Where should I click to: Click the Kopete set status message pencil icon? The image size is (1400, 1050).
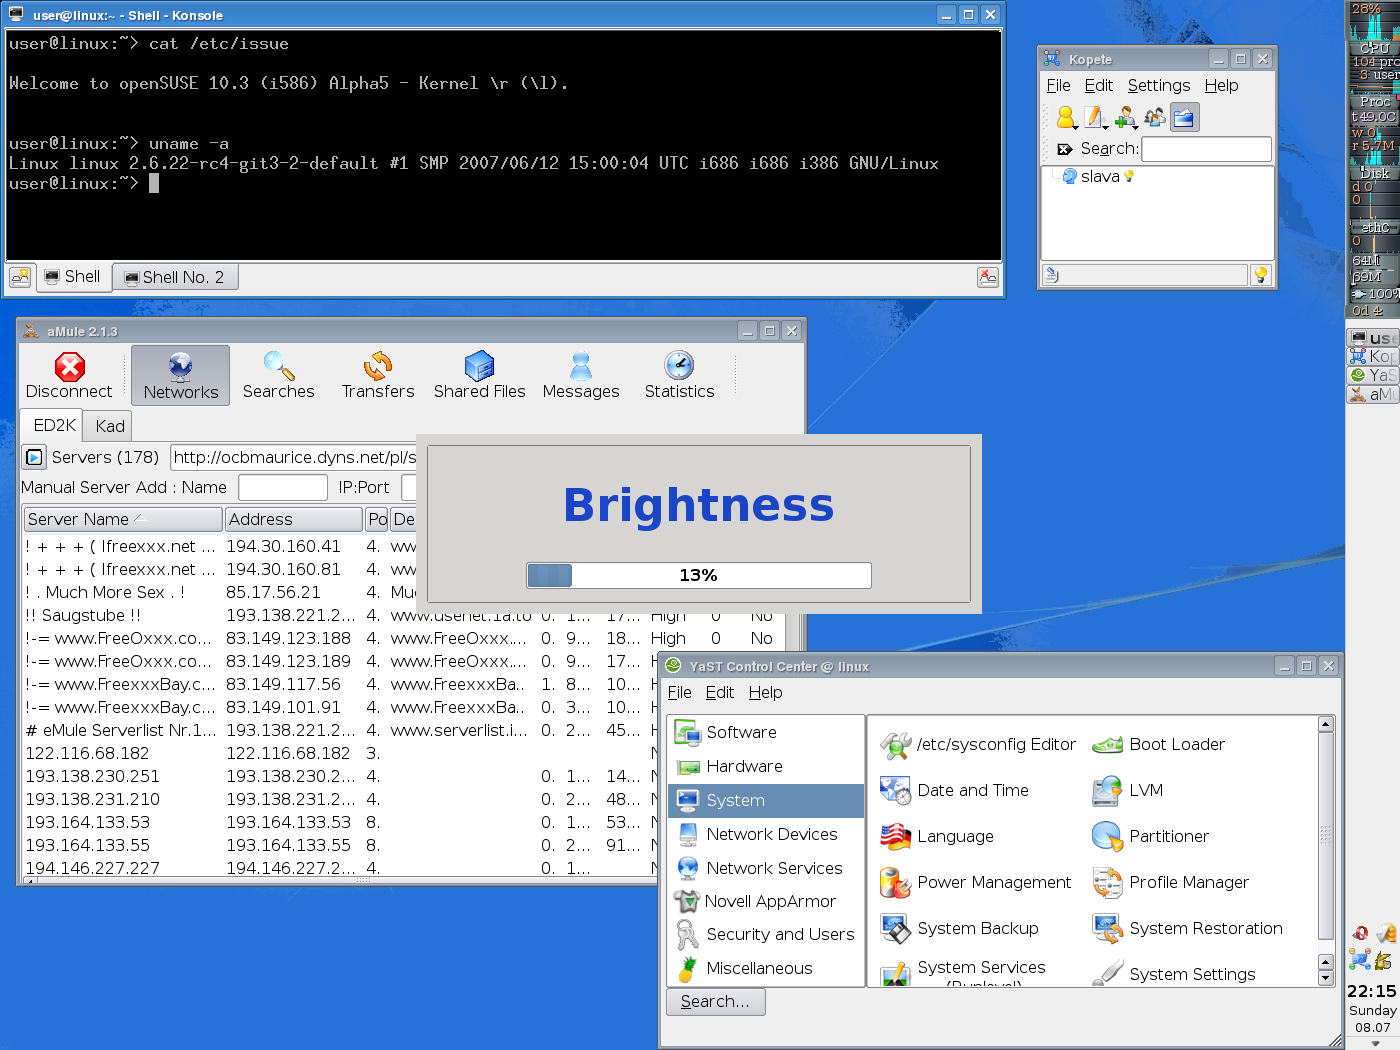[1095, 118]
